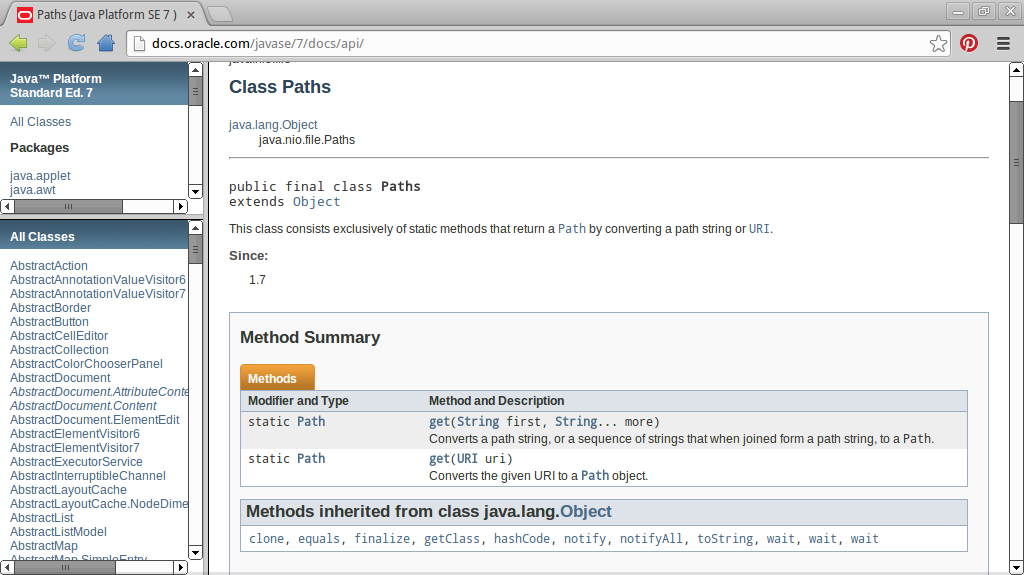1024x575 pixels.
Task: Open Object link in inherited methods heading
Action: click(x=586, y=512)
